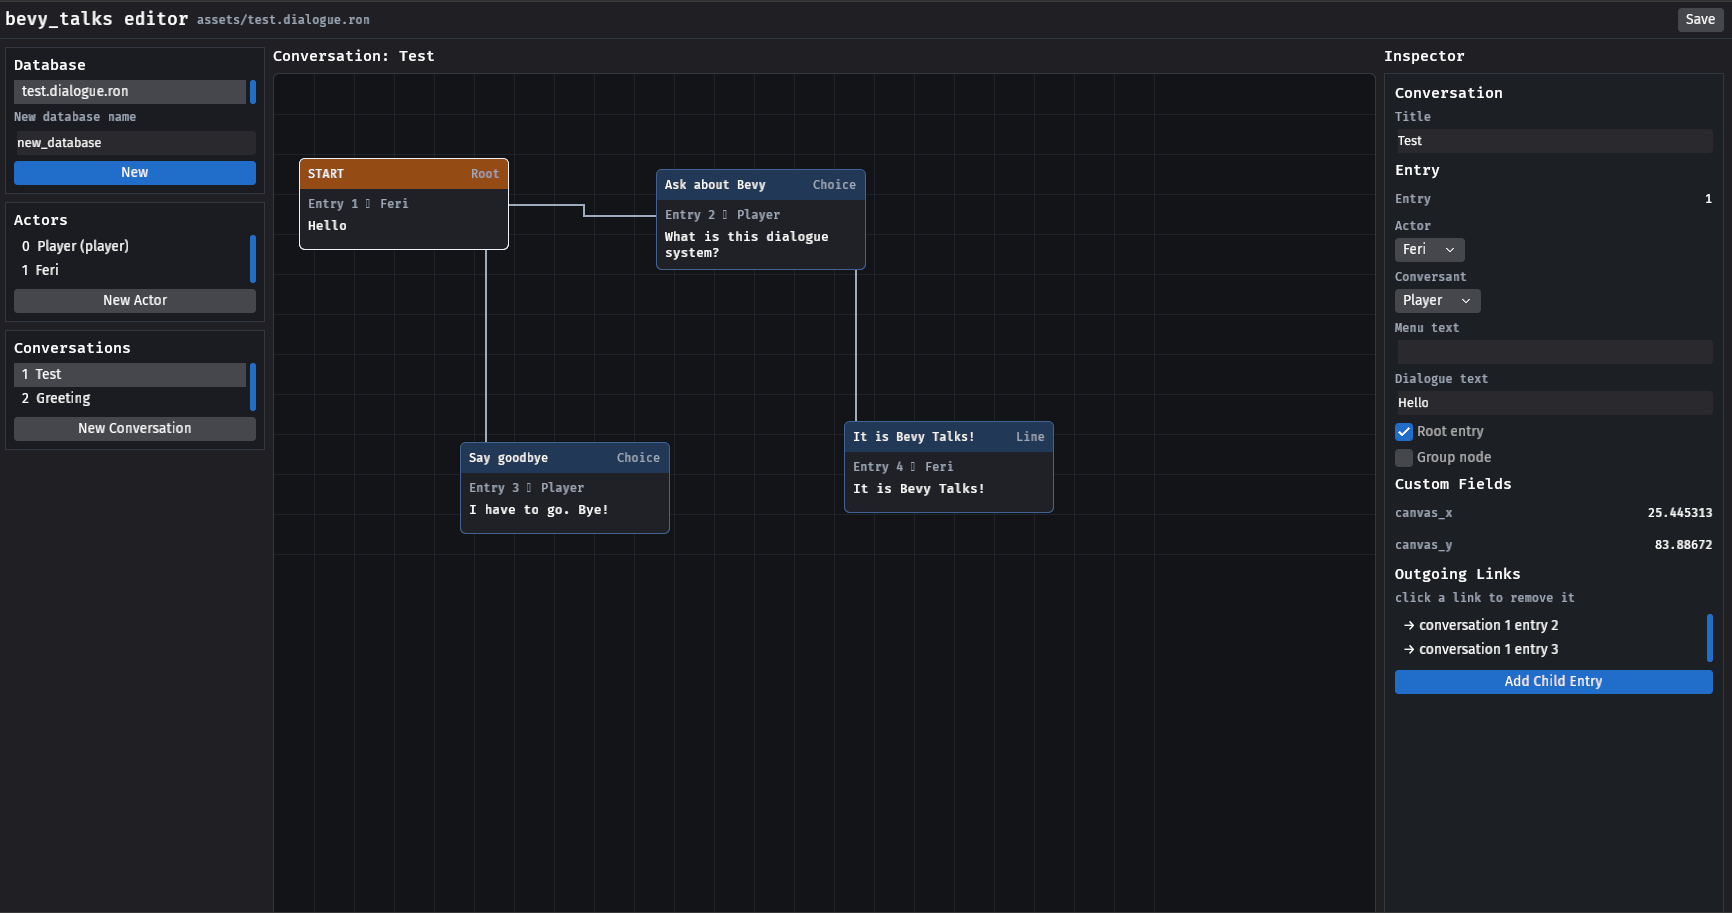Open the Greeting conversation

tap(130, 398)
